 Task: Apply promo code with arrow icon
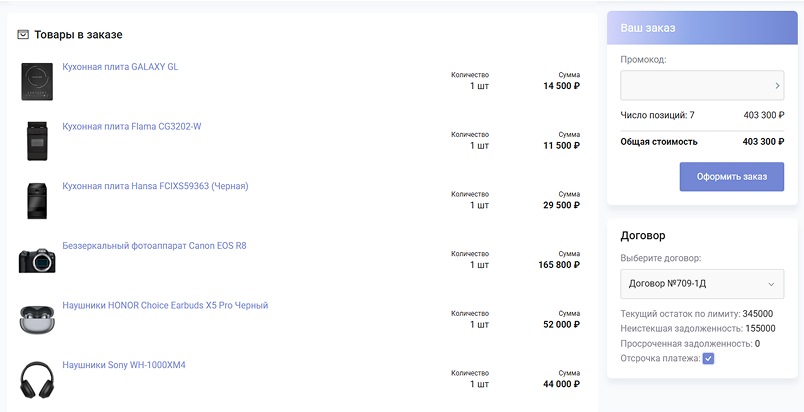(778, 86)
